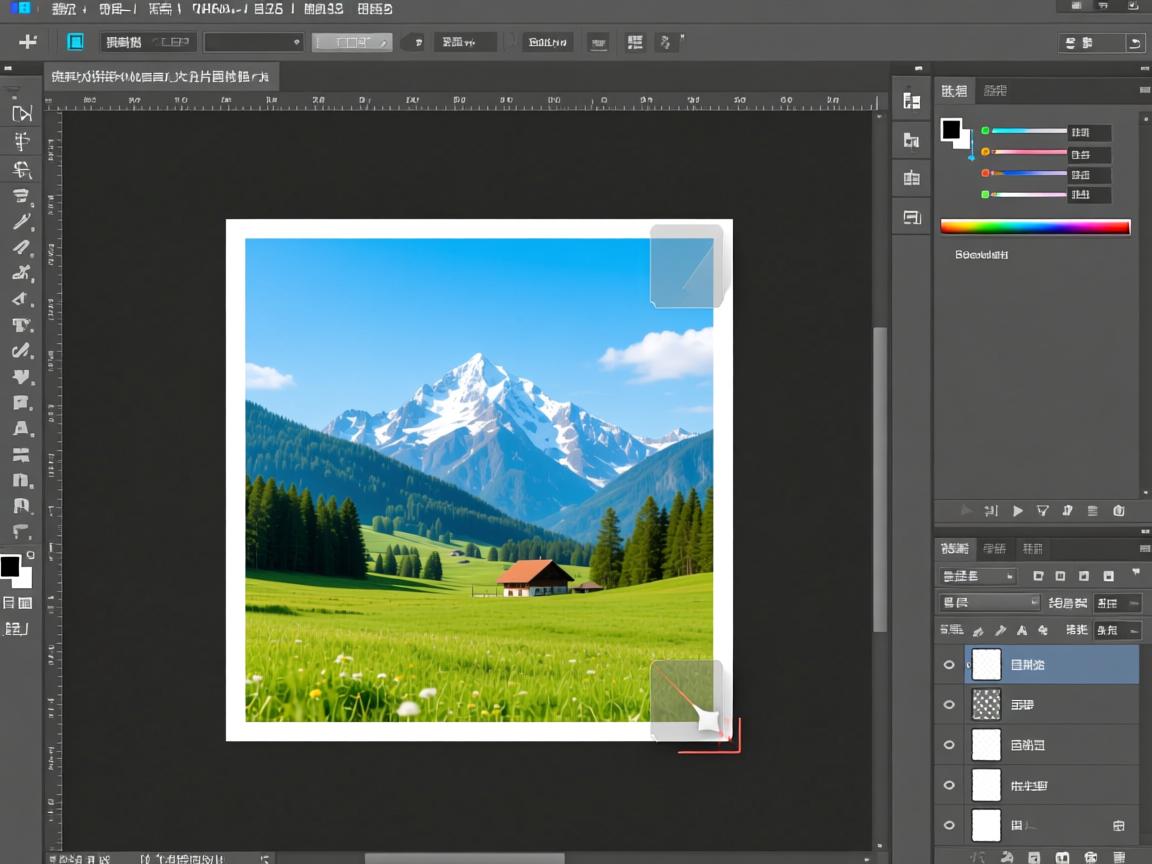Toggle the bottom layer's eye icon

point(949,826)
